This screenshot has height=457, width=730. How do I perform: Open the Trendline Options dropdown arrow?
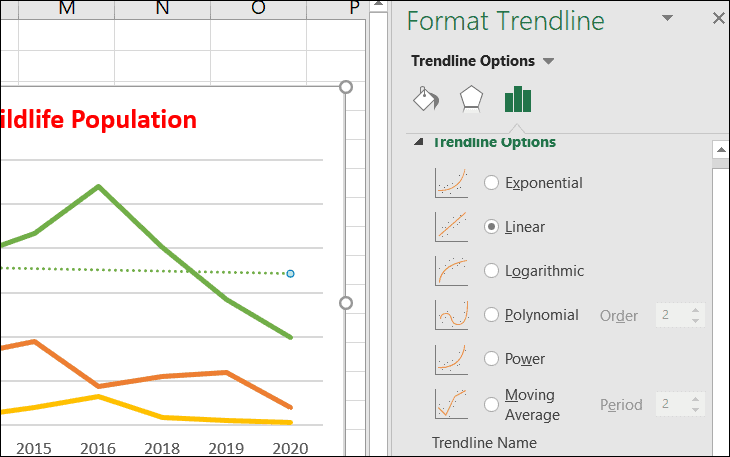(x=548, y=61)
